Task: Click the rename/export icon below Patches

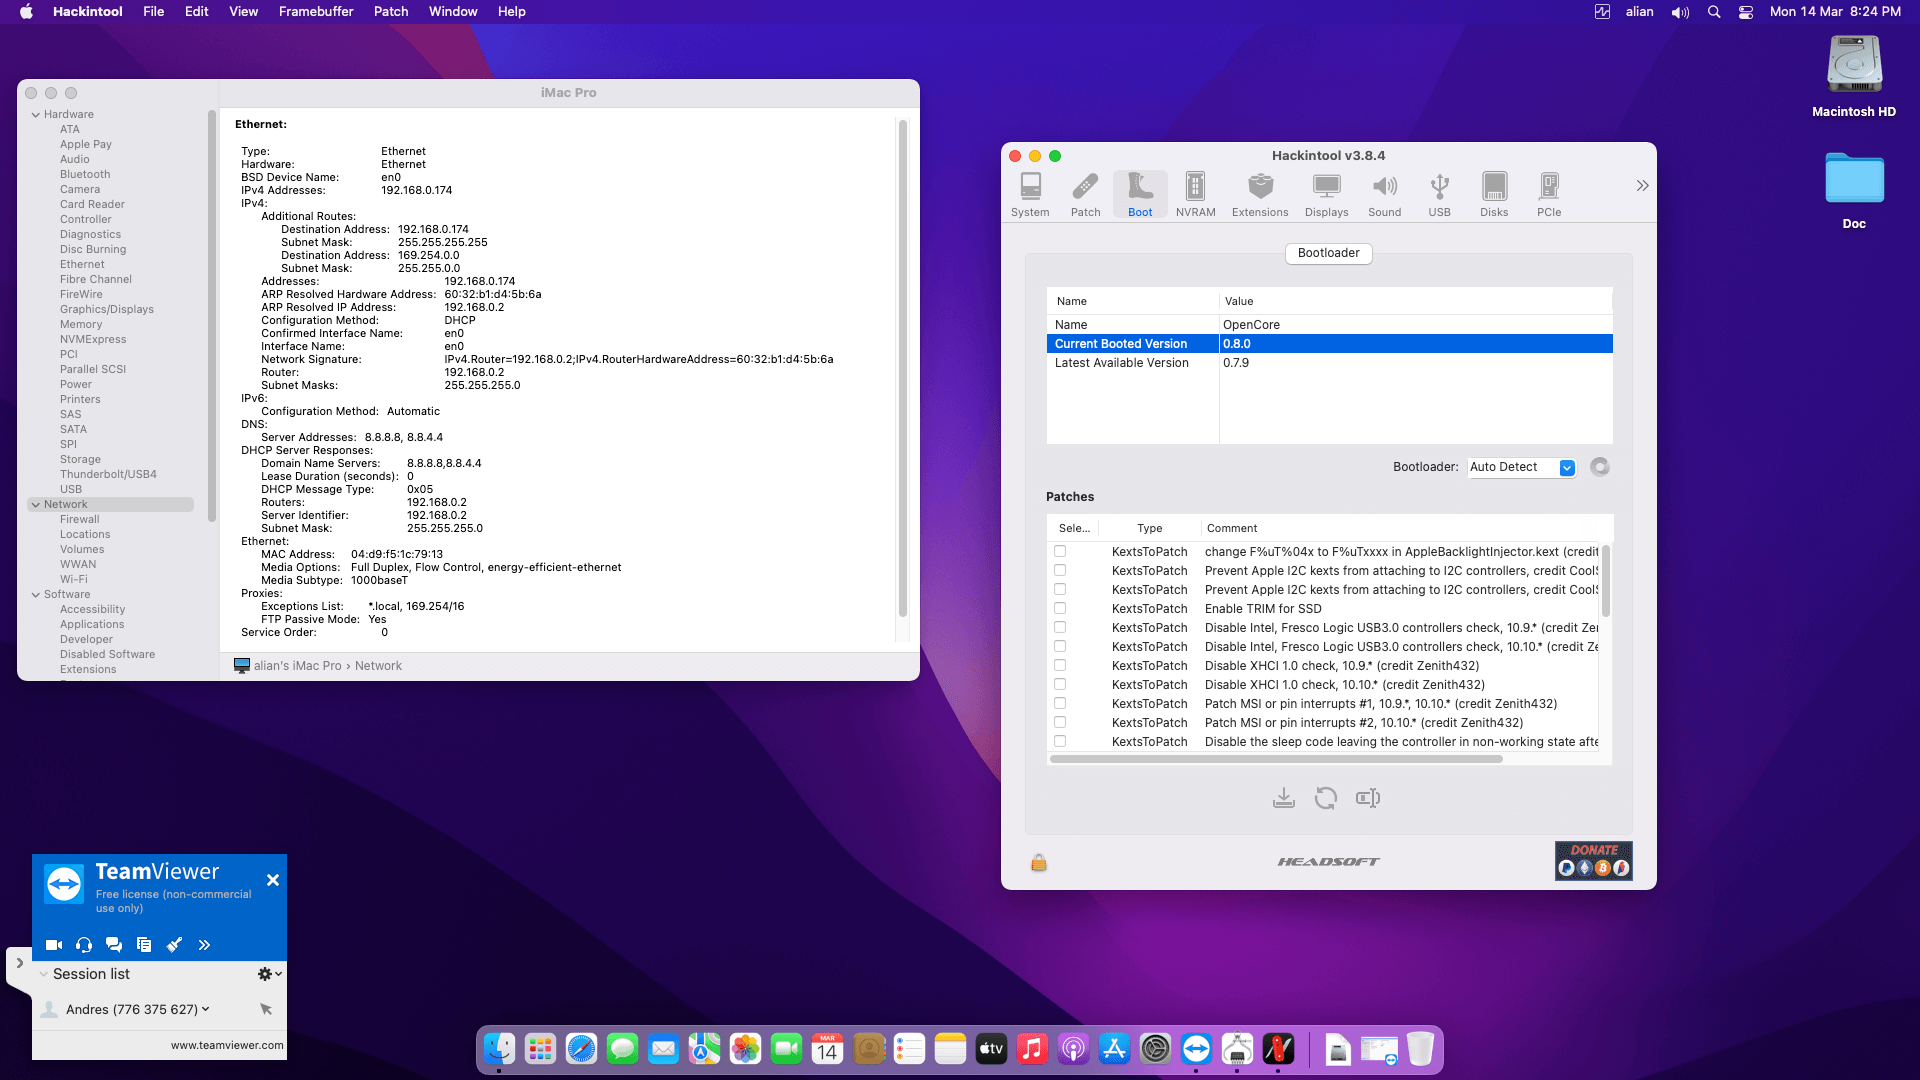Action: (x=1368, y=798)
